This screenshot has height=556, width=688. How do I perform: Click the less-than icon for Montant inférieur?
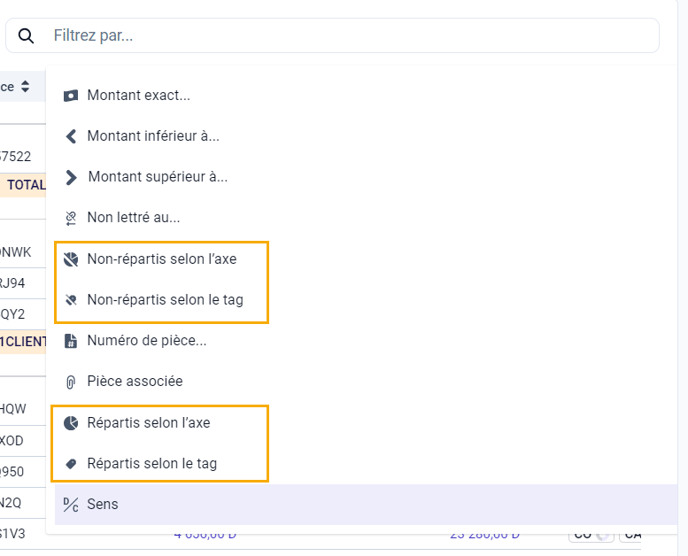(x=71, y=136)
